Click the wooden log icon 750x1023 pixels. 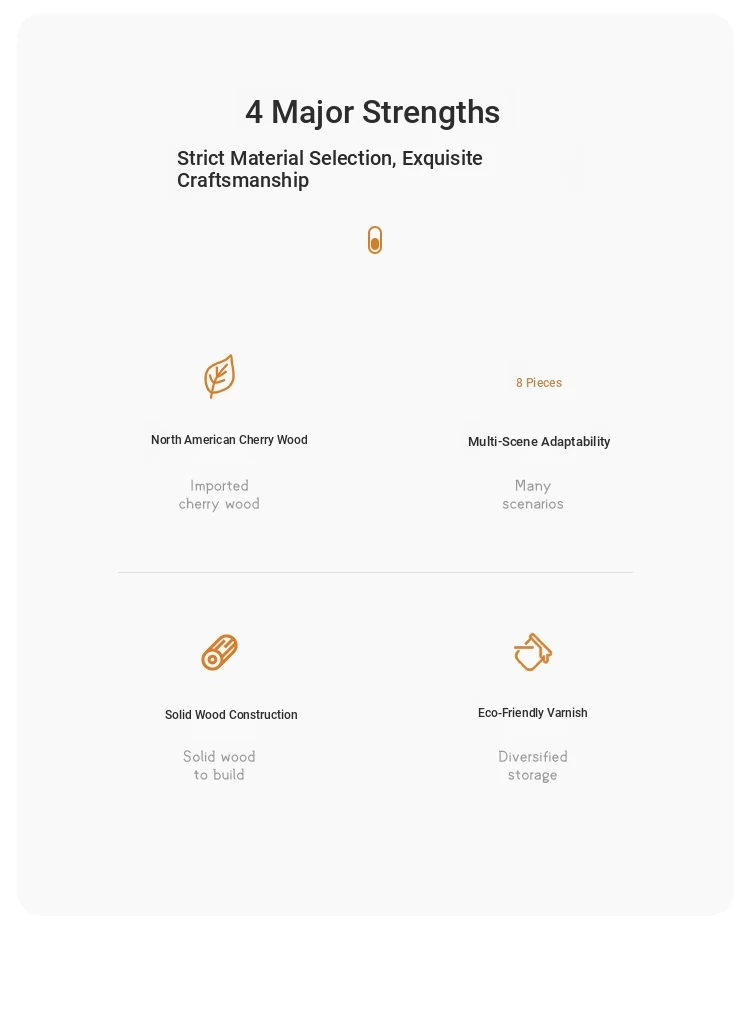219,652
